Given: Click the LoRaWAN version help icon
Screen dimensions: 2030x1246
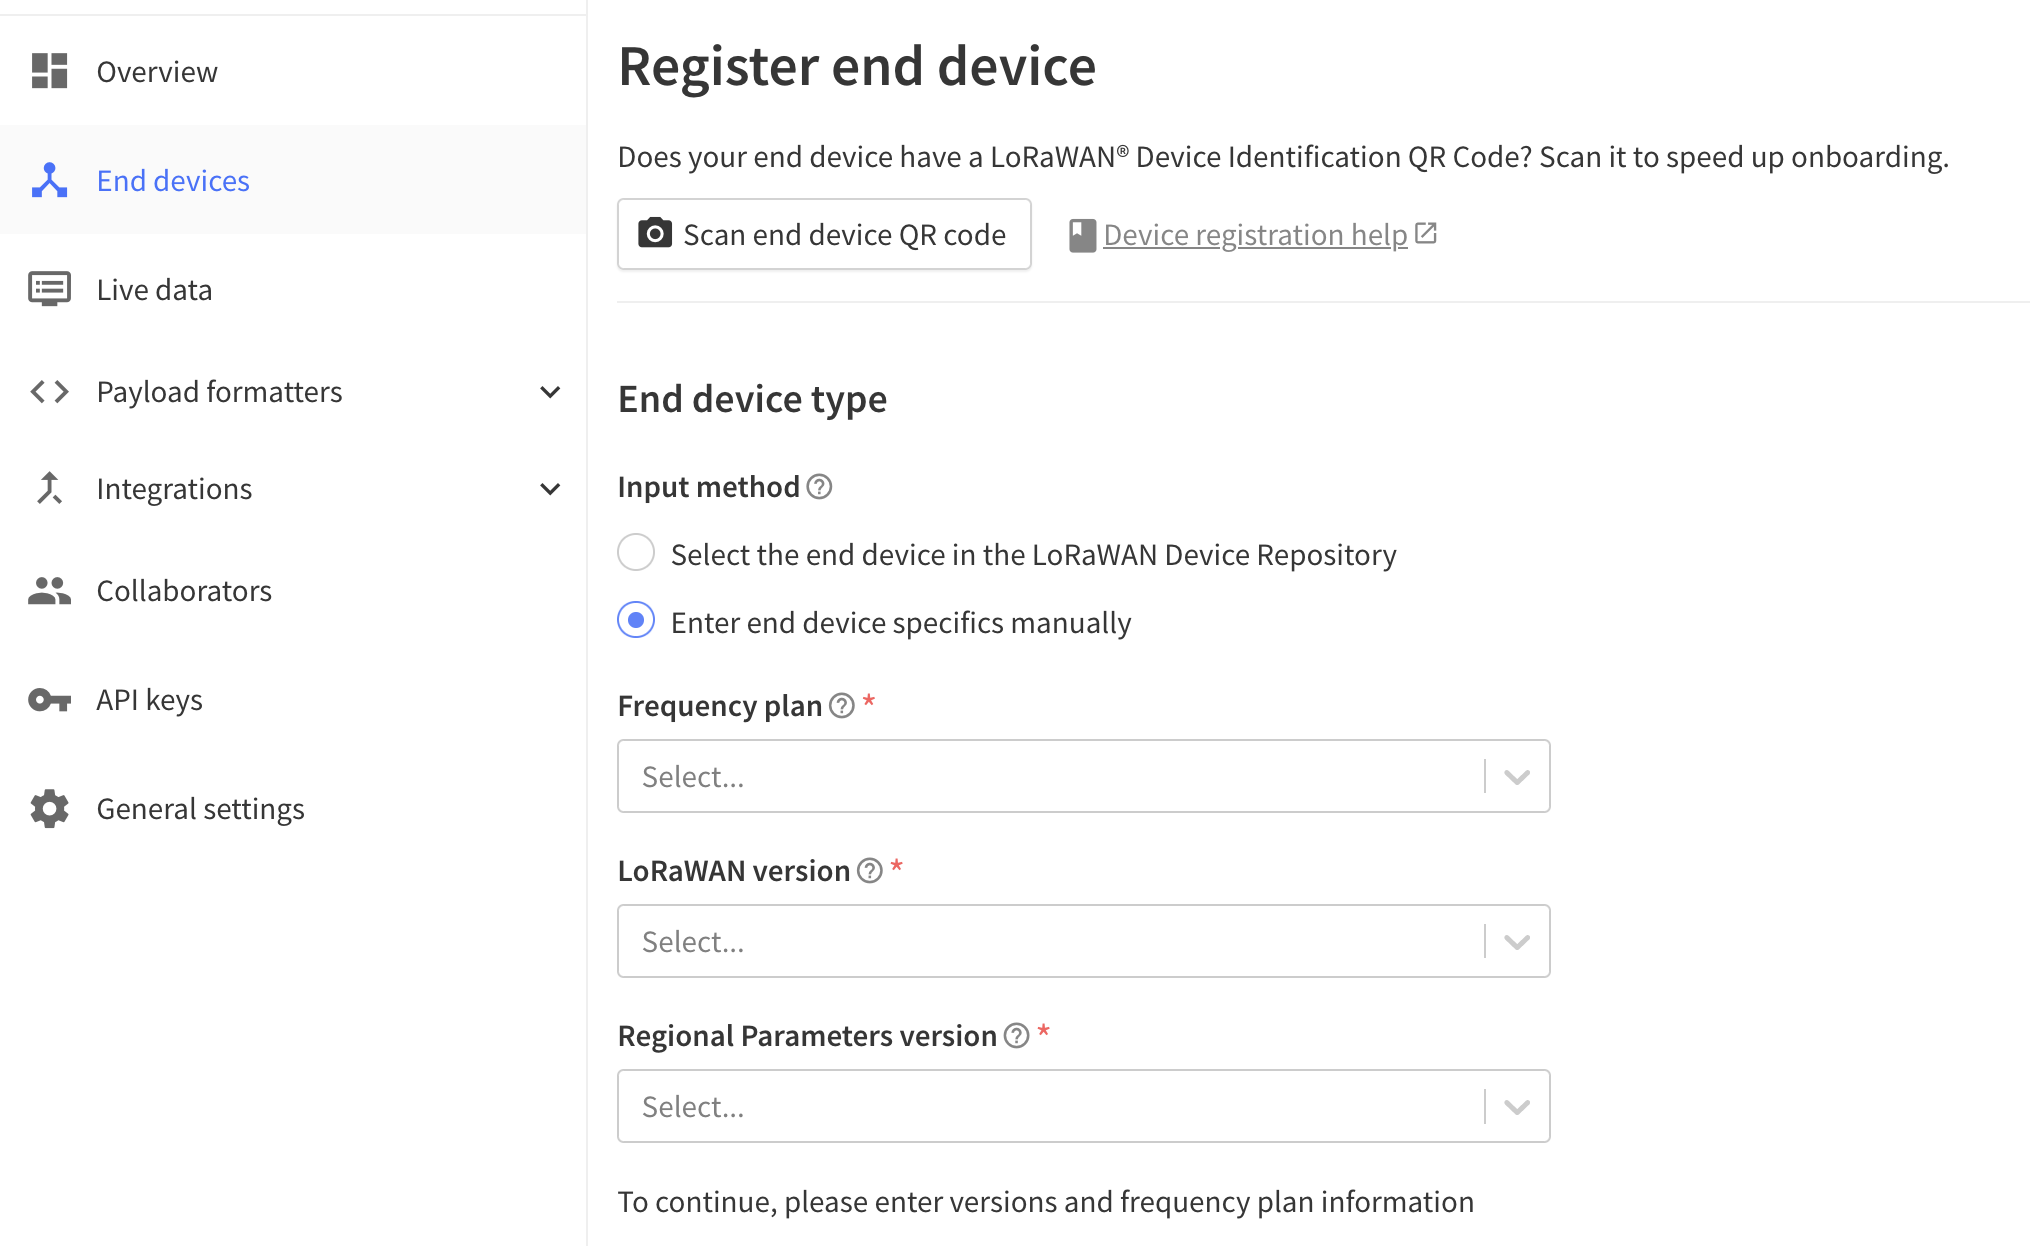Looking at the screenshot, I should click(870, 871).
